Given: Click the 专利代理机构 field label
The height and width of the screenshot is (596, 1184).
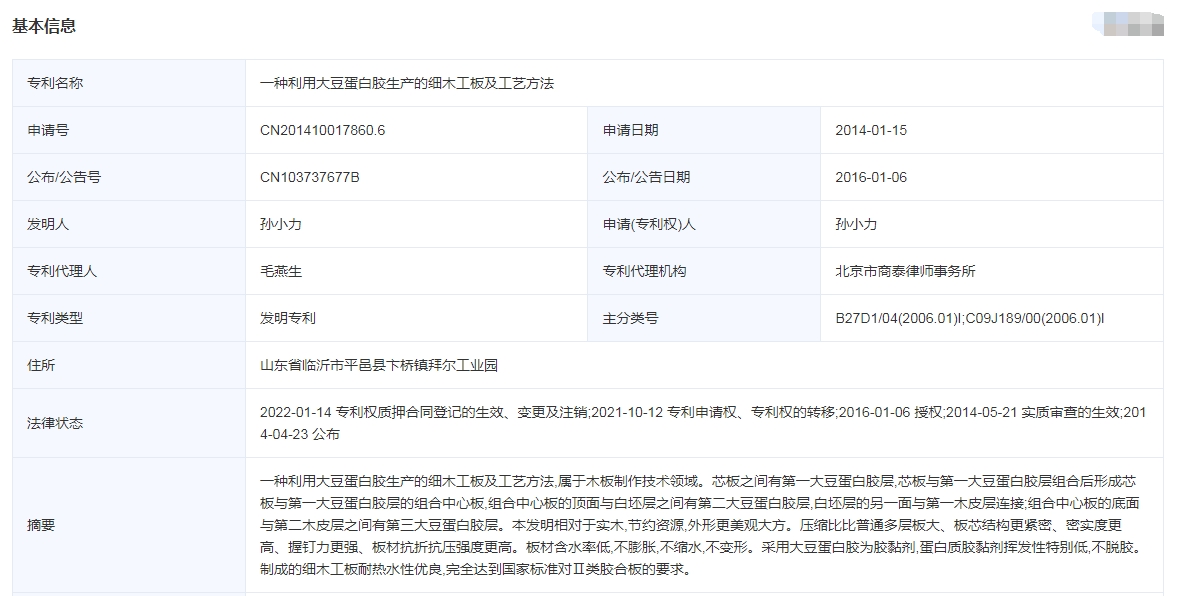Looking at the screenshot, I should pos(644,271).
